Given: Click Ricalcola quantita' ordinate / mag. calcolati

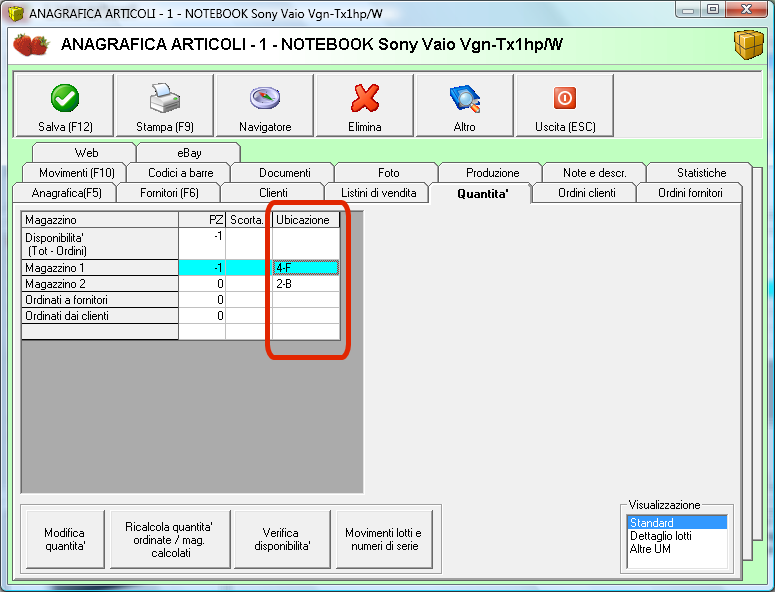Looking at the screenshot, I should [x=170, y=539].
